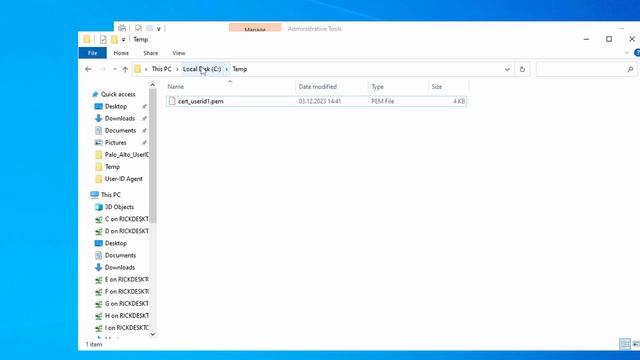Screen dimensions: 640x360
Task: Maximize the Temp Explorer window
Action: [x=609, y=39]
